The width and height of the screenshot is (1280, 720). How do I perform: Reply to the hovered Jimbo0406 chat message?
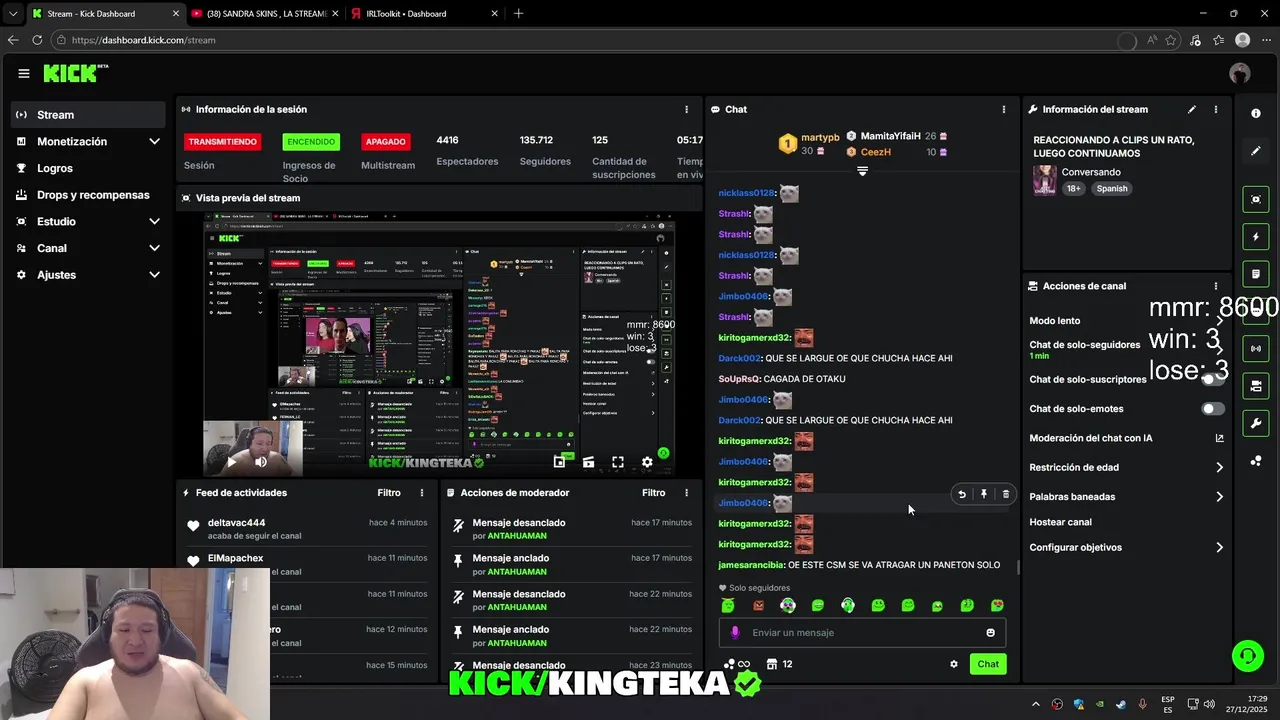(x=962, y=494)
